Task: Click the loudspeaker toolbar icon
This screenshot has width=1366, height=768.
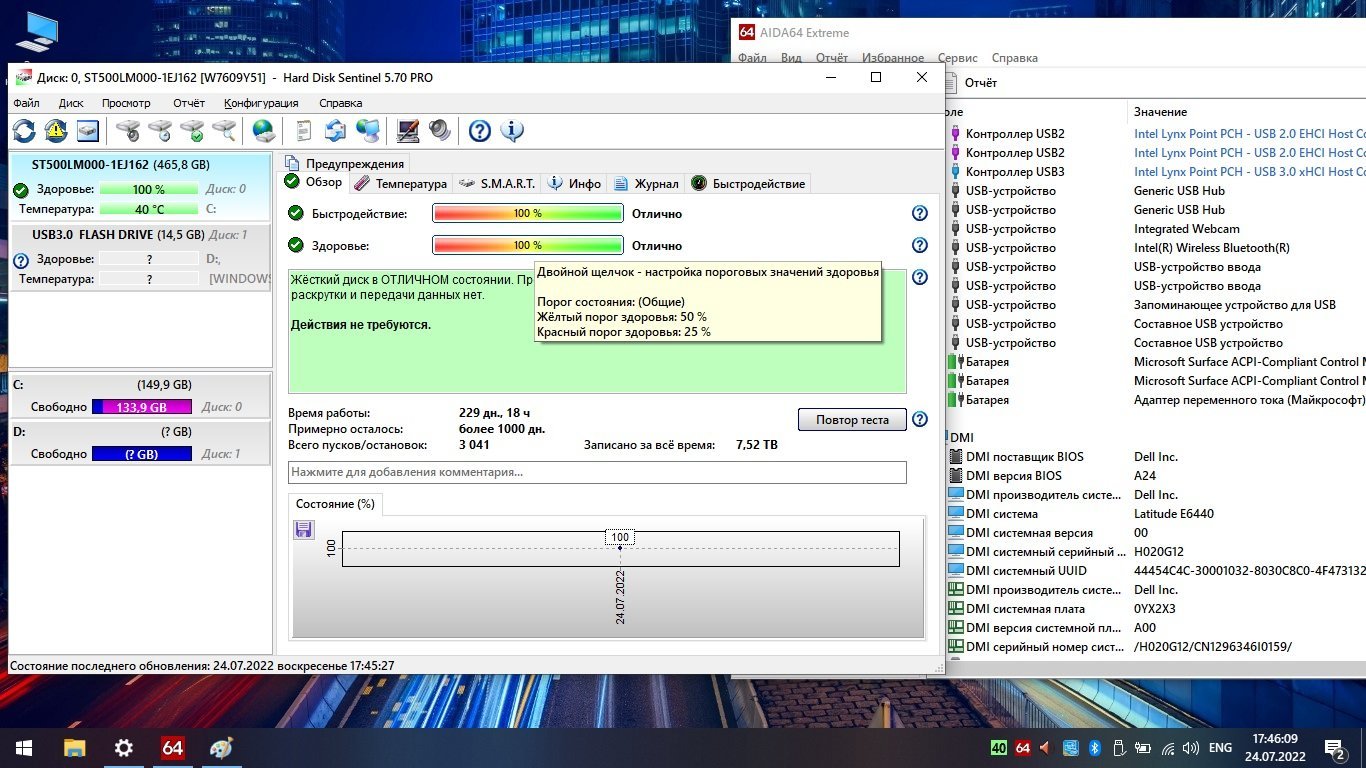Action: 440,131
